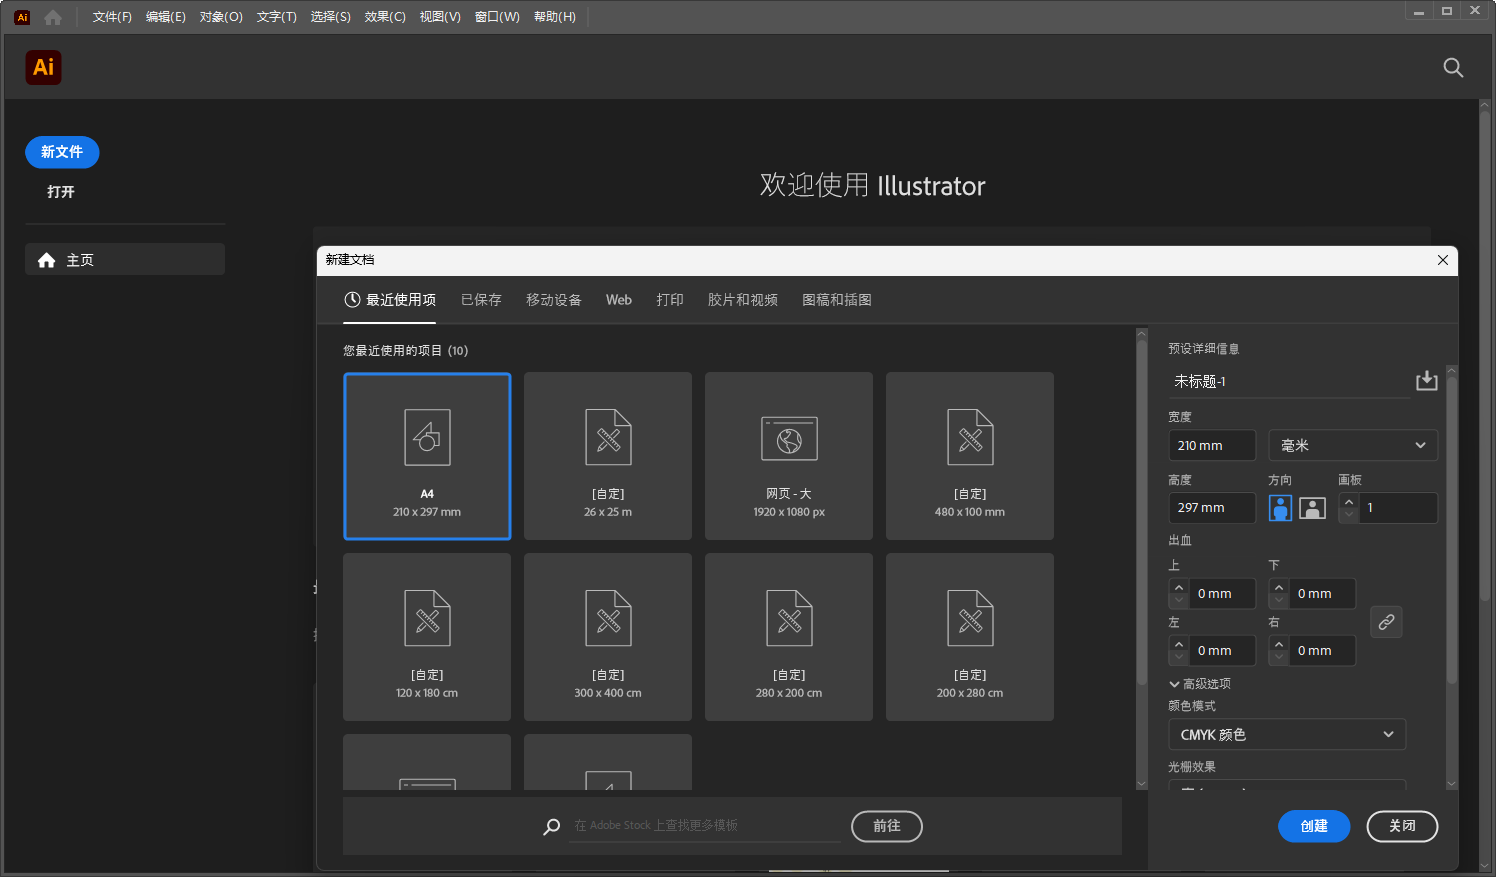The image size is (1496, 877).
Task: Select the custom 26 x 25 m preset
Action: 608,456
